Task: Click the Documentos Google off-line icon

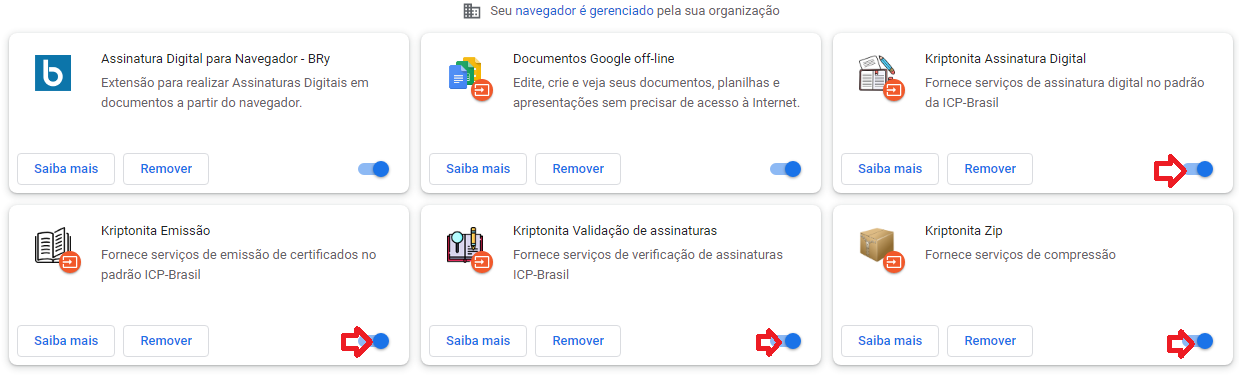Action: [x=465, y=77]
